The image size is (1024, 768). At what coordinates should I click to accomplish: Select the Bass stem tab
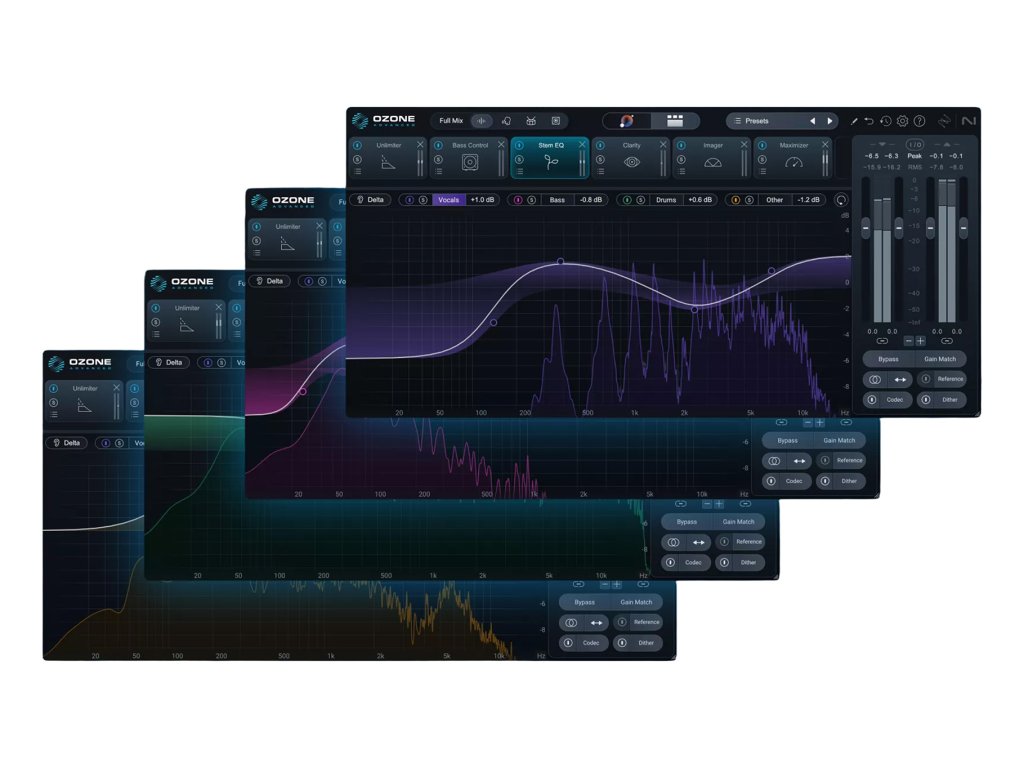557,200
